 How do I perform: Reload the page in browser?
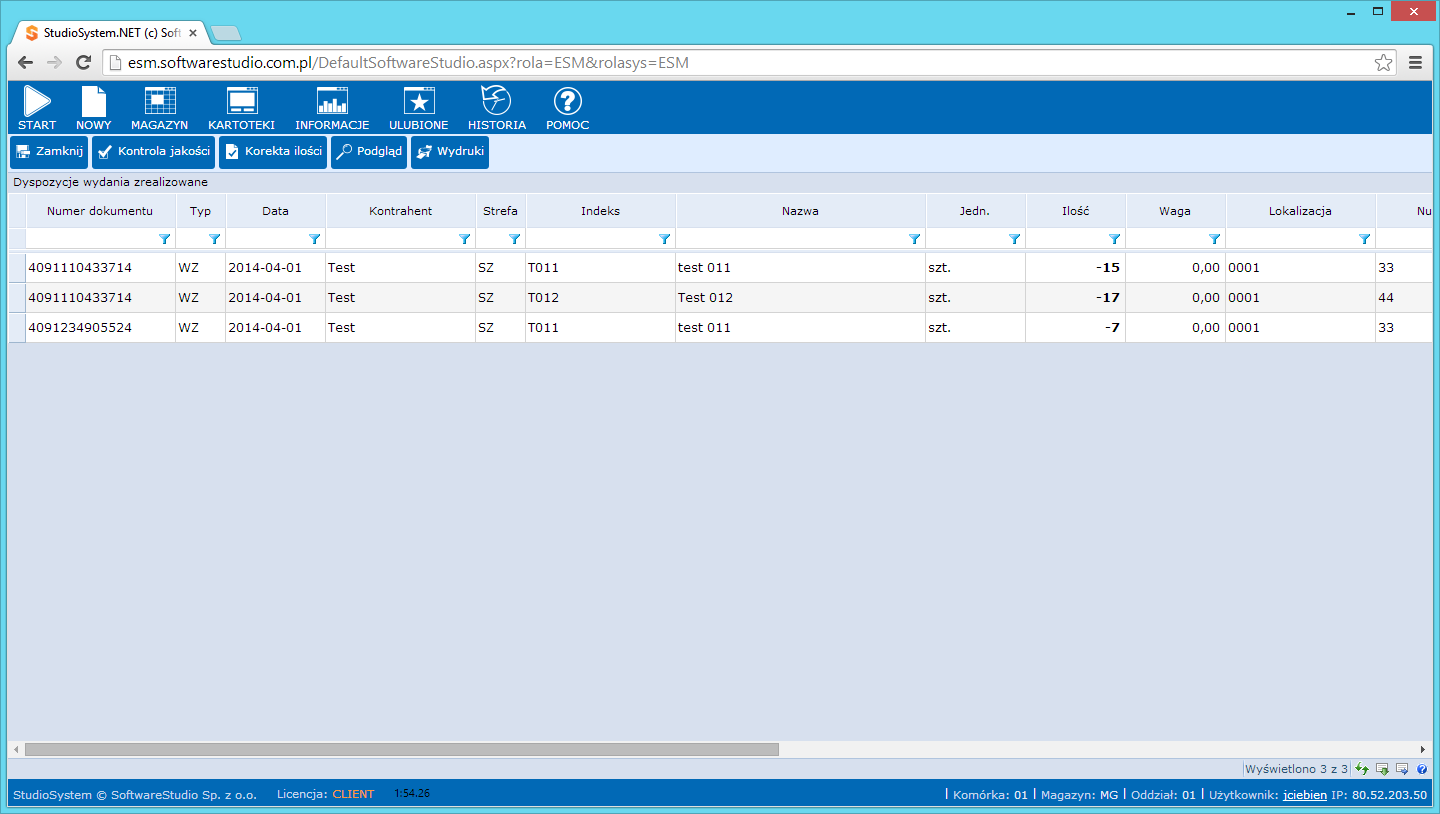84,62
